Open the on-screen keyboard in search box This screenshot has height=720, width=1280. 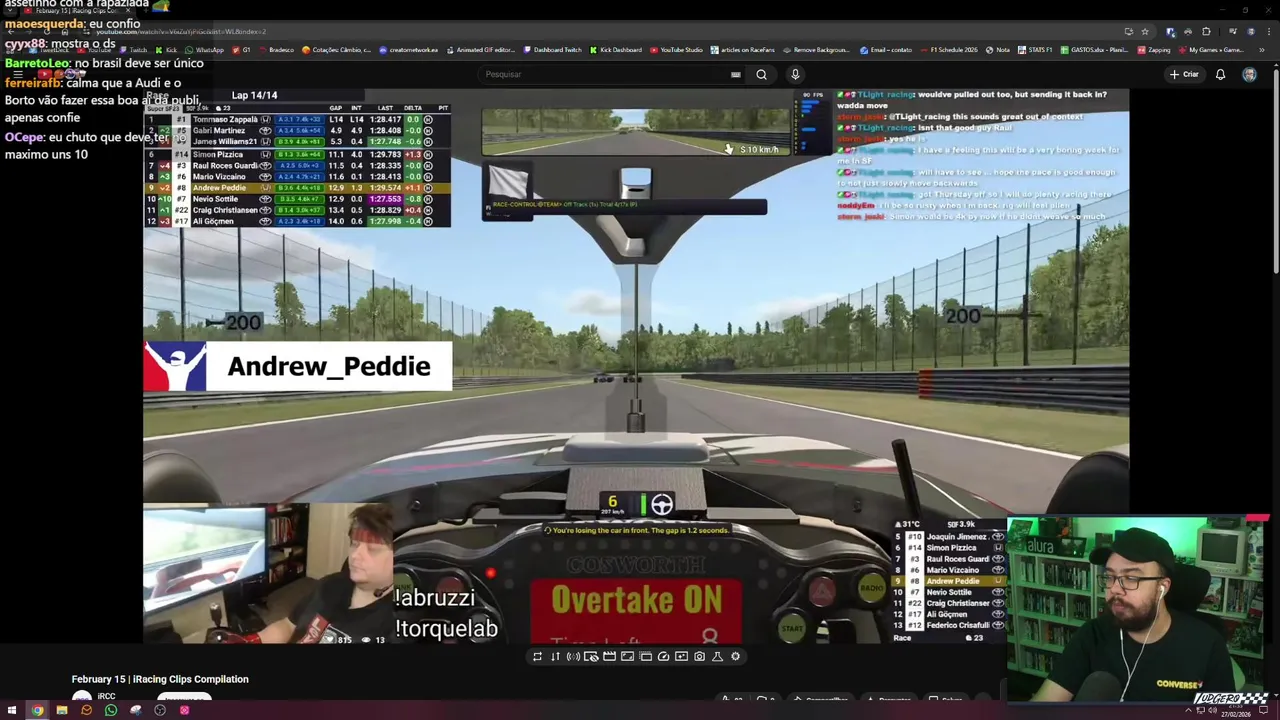pos(735,74)
